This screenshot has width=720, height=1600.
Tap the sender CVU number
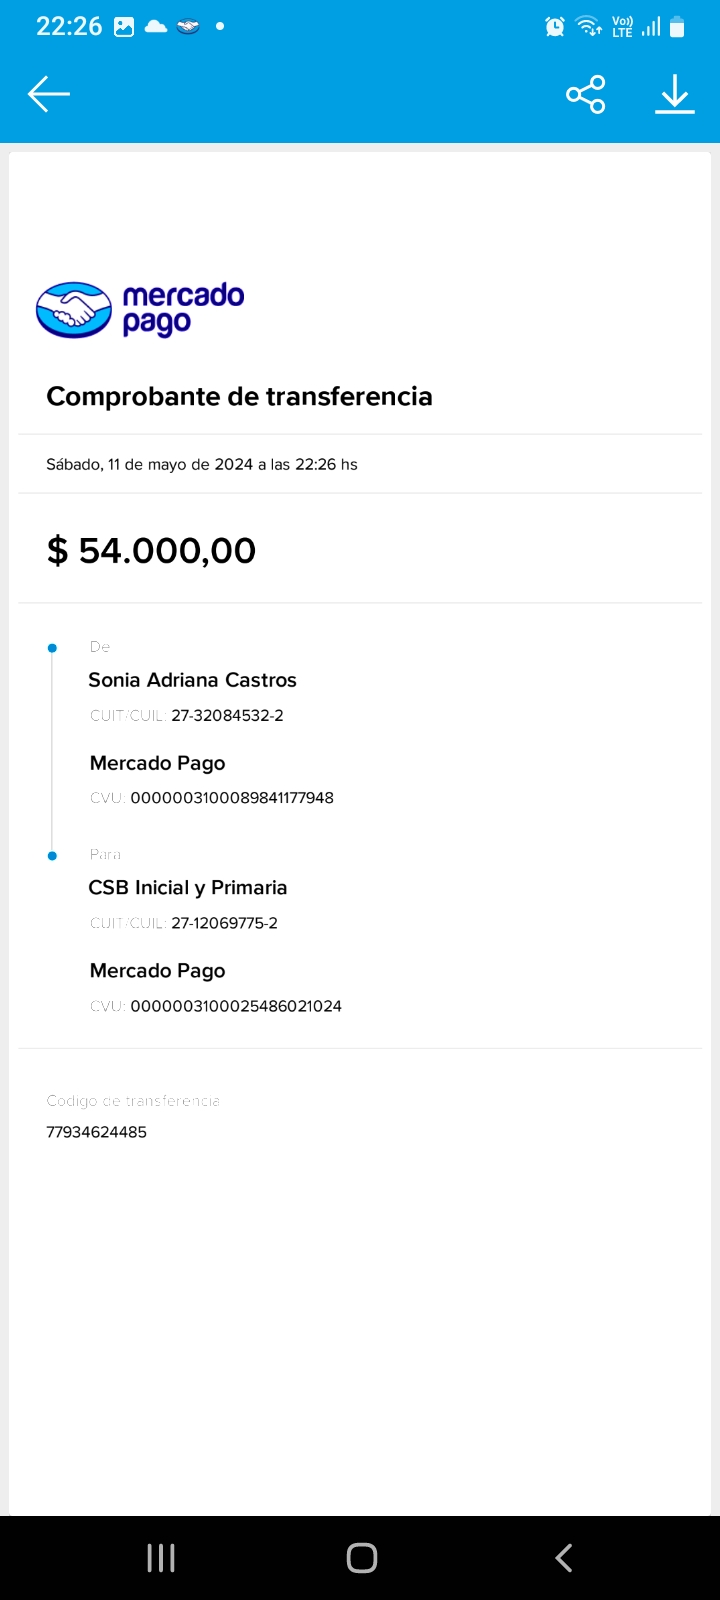coord(232,798)
